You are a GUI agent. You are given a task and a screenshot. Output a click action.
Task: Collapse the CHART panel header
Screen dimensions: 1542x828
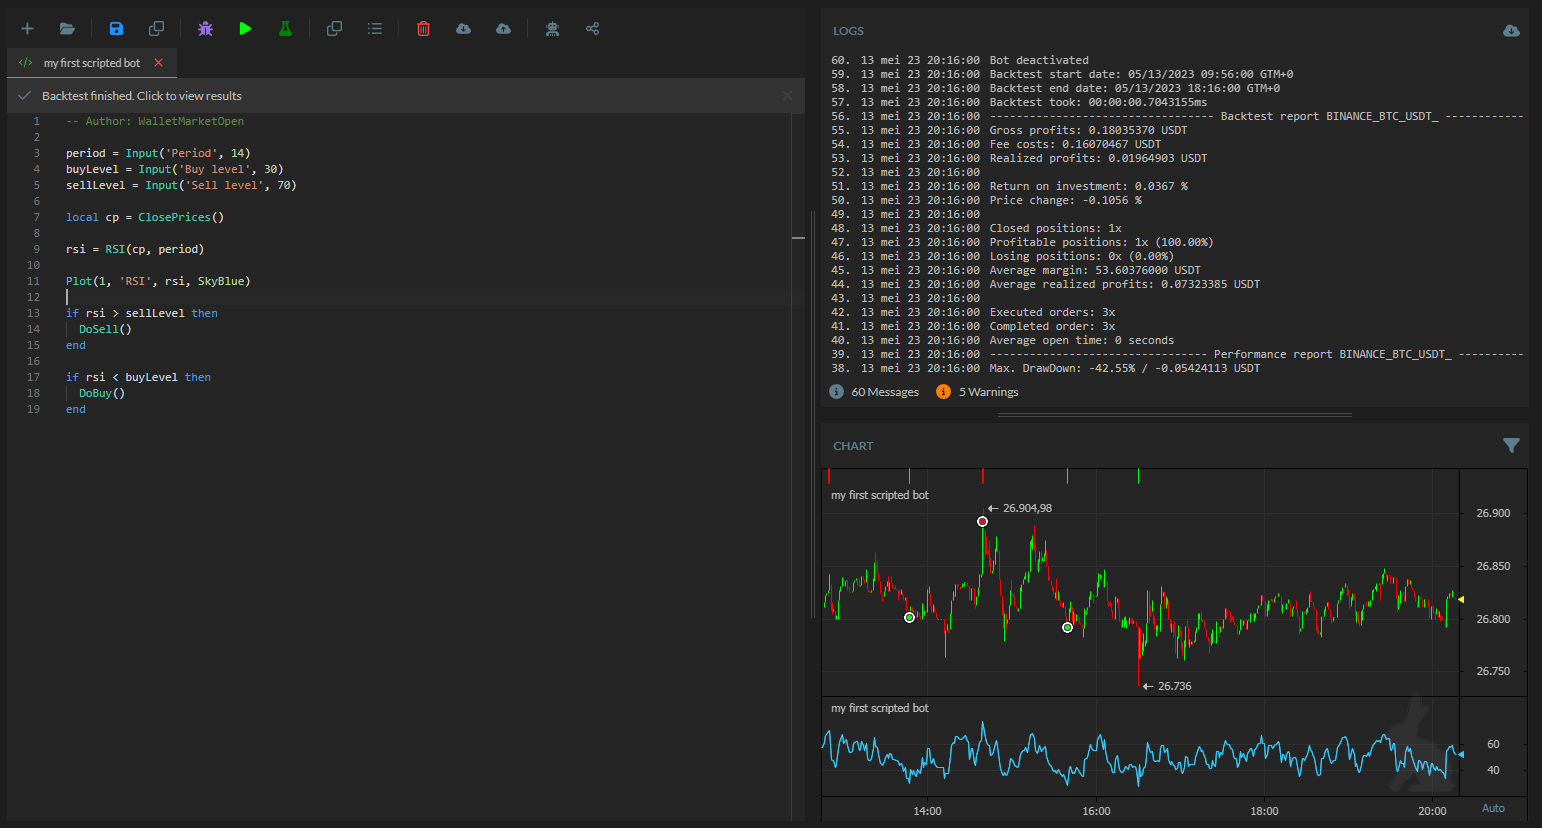click(853, 446)
